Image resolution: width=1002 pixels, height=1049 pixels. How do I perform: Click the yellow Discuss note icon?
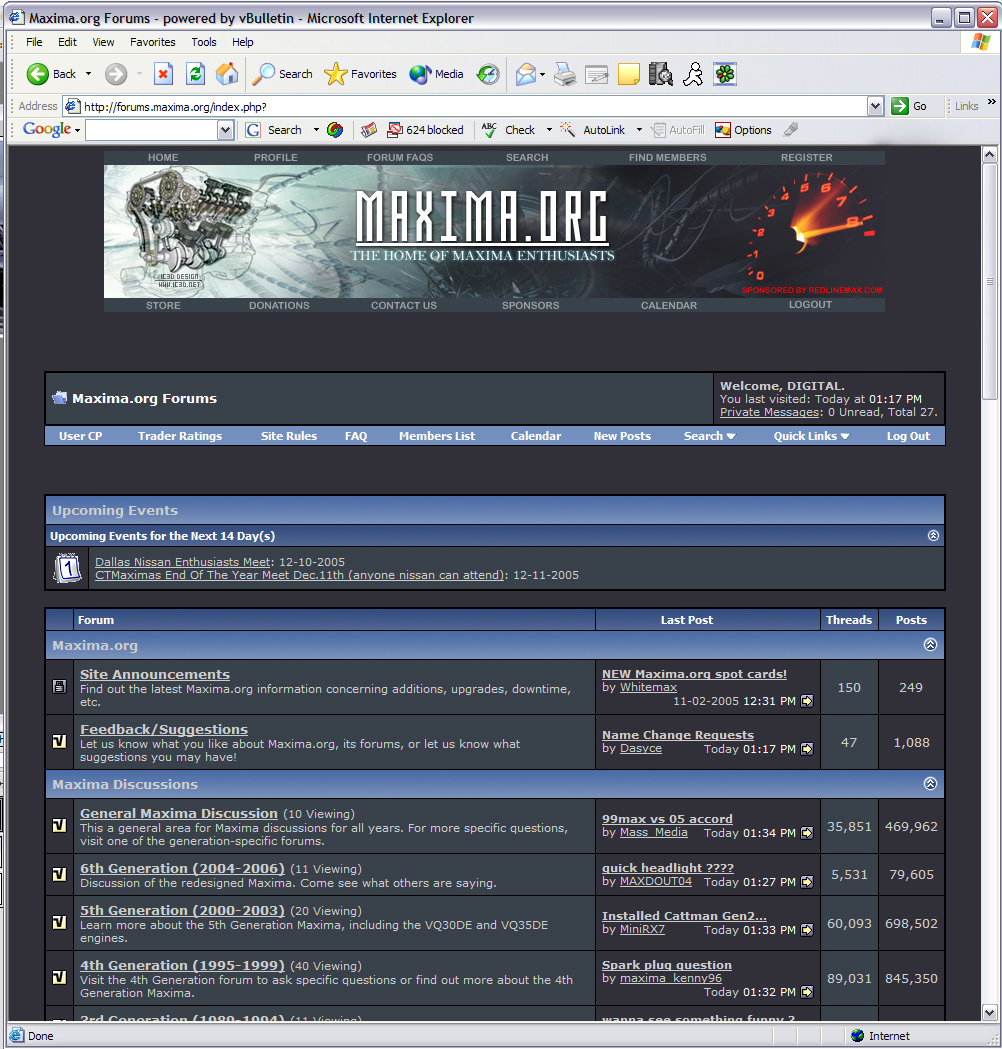628,74
